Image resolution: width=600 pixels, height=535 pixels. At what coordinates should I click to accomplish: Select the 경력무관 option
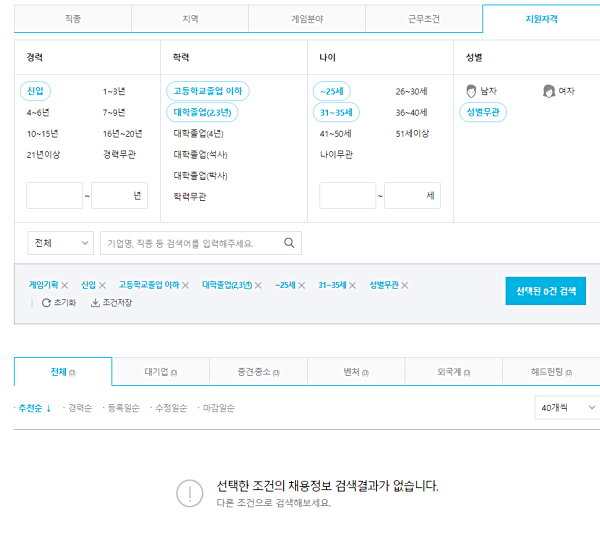coord(119,155)
